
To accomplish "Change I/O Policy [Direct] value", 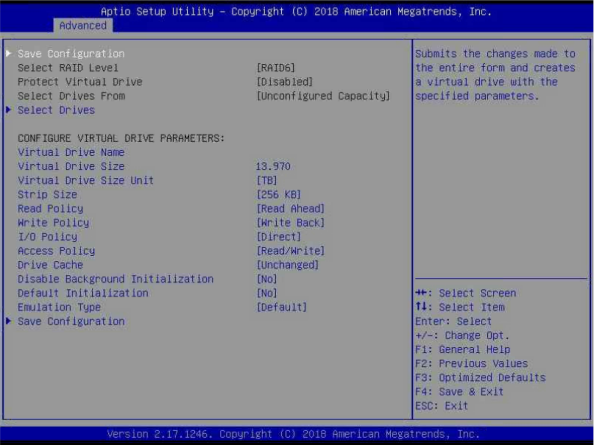I will click(x=279, y=237).
